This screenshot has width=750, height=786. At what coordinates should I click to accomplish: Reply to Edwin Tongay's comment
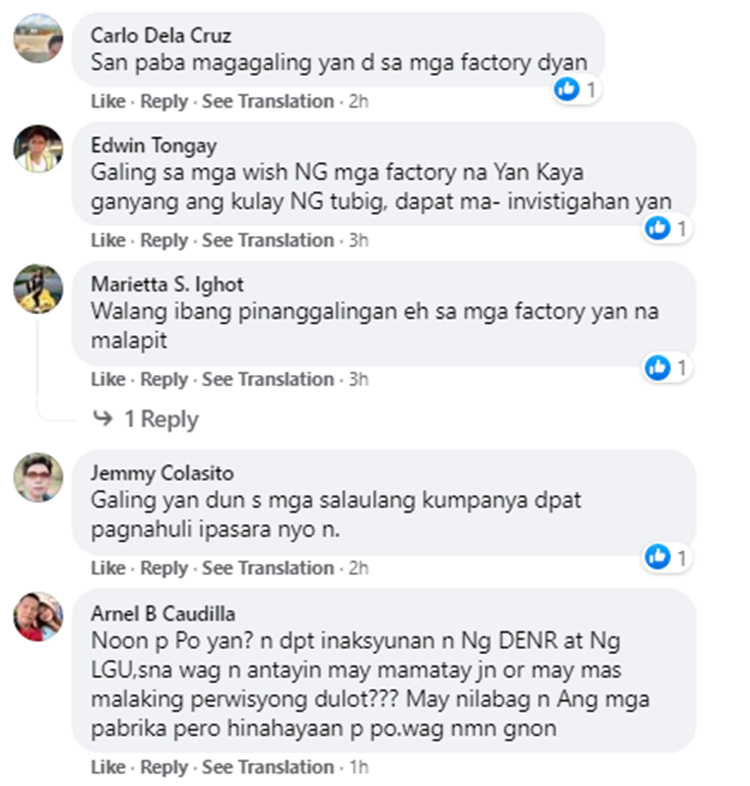point(164,241)
